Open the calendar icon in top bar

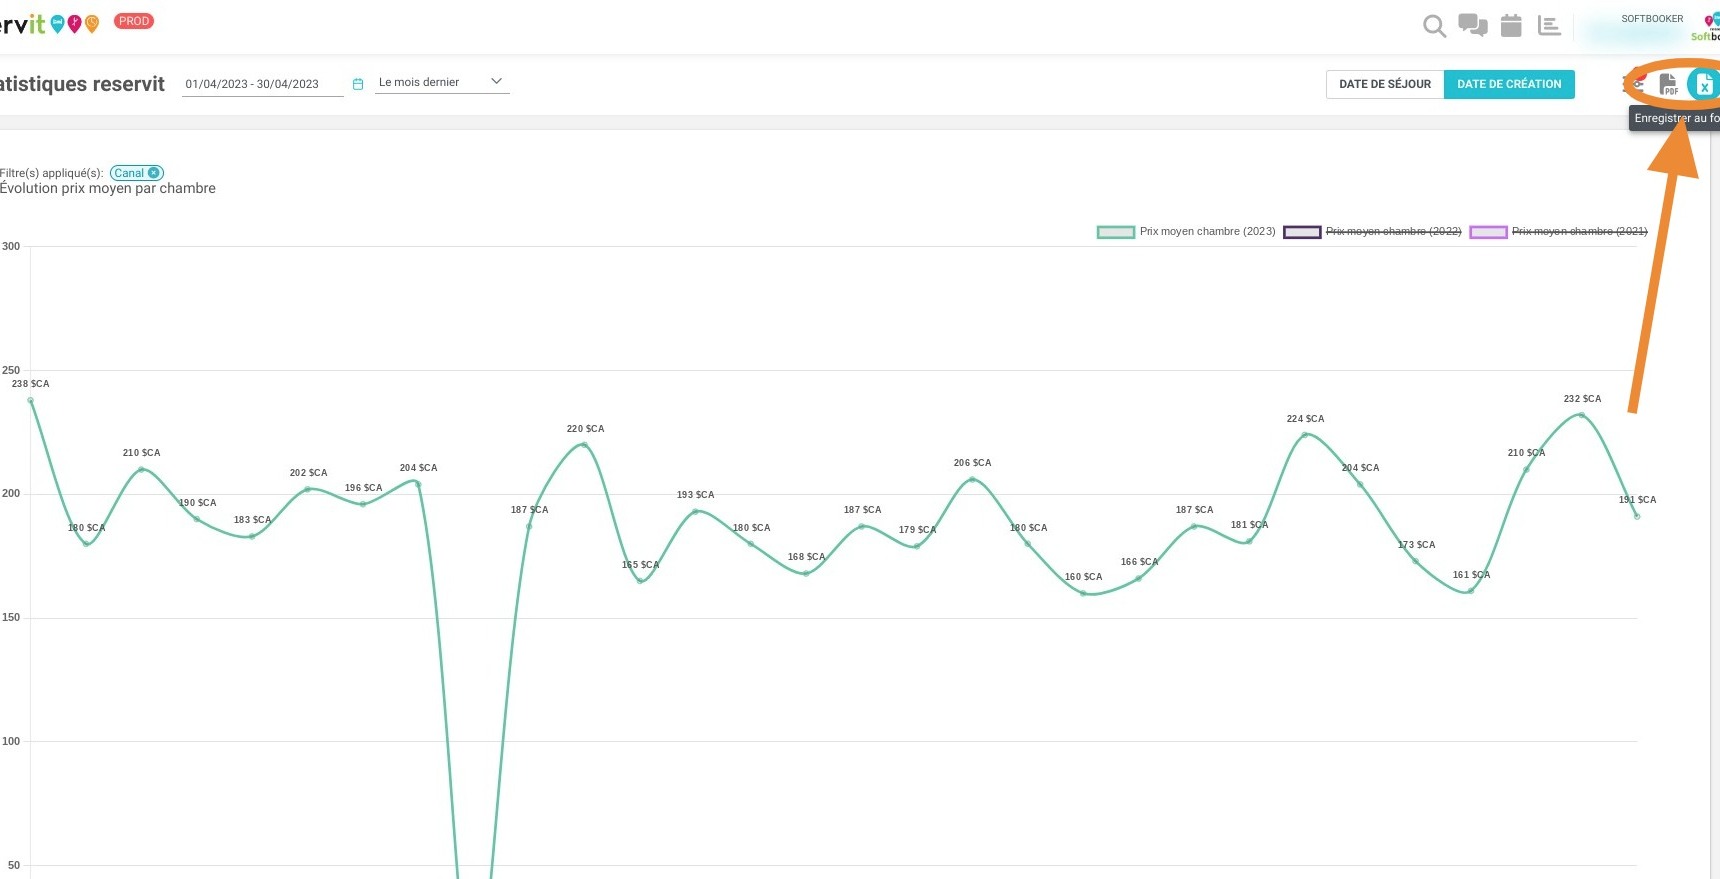(x=1511, y=26)
